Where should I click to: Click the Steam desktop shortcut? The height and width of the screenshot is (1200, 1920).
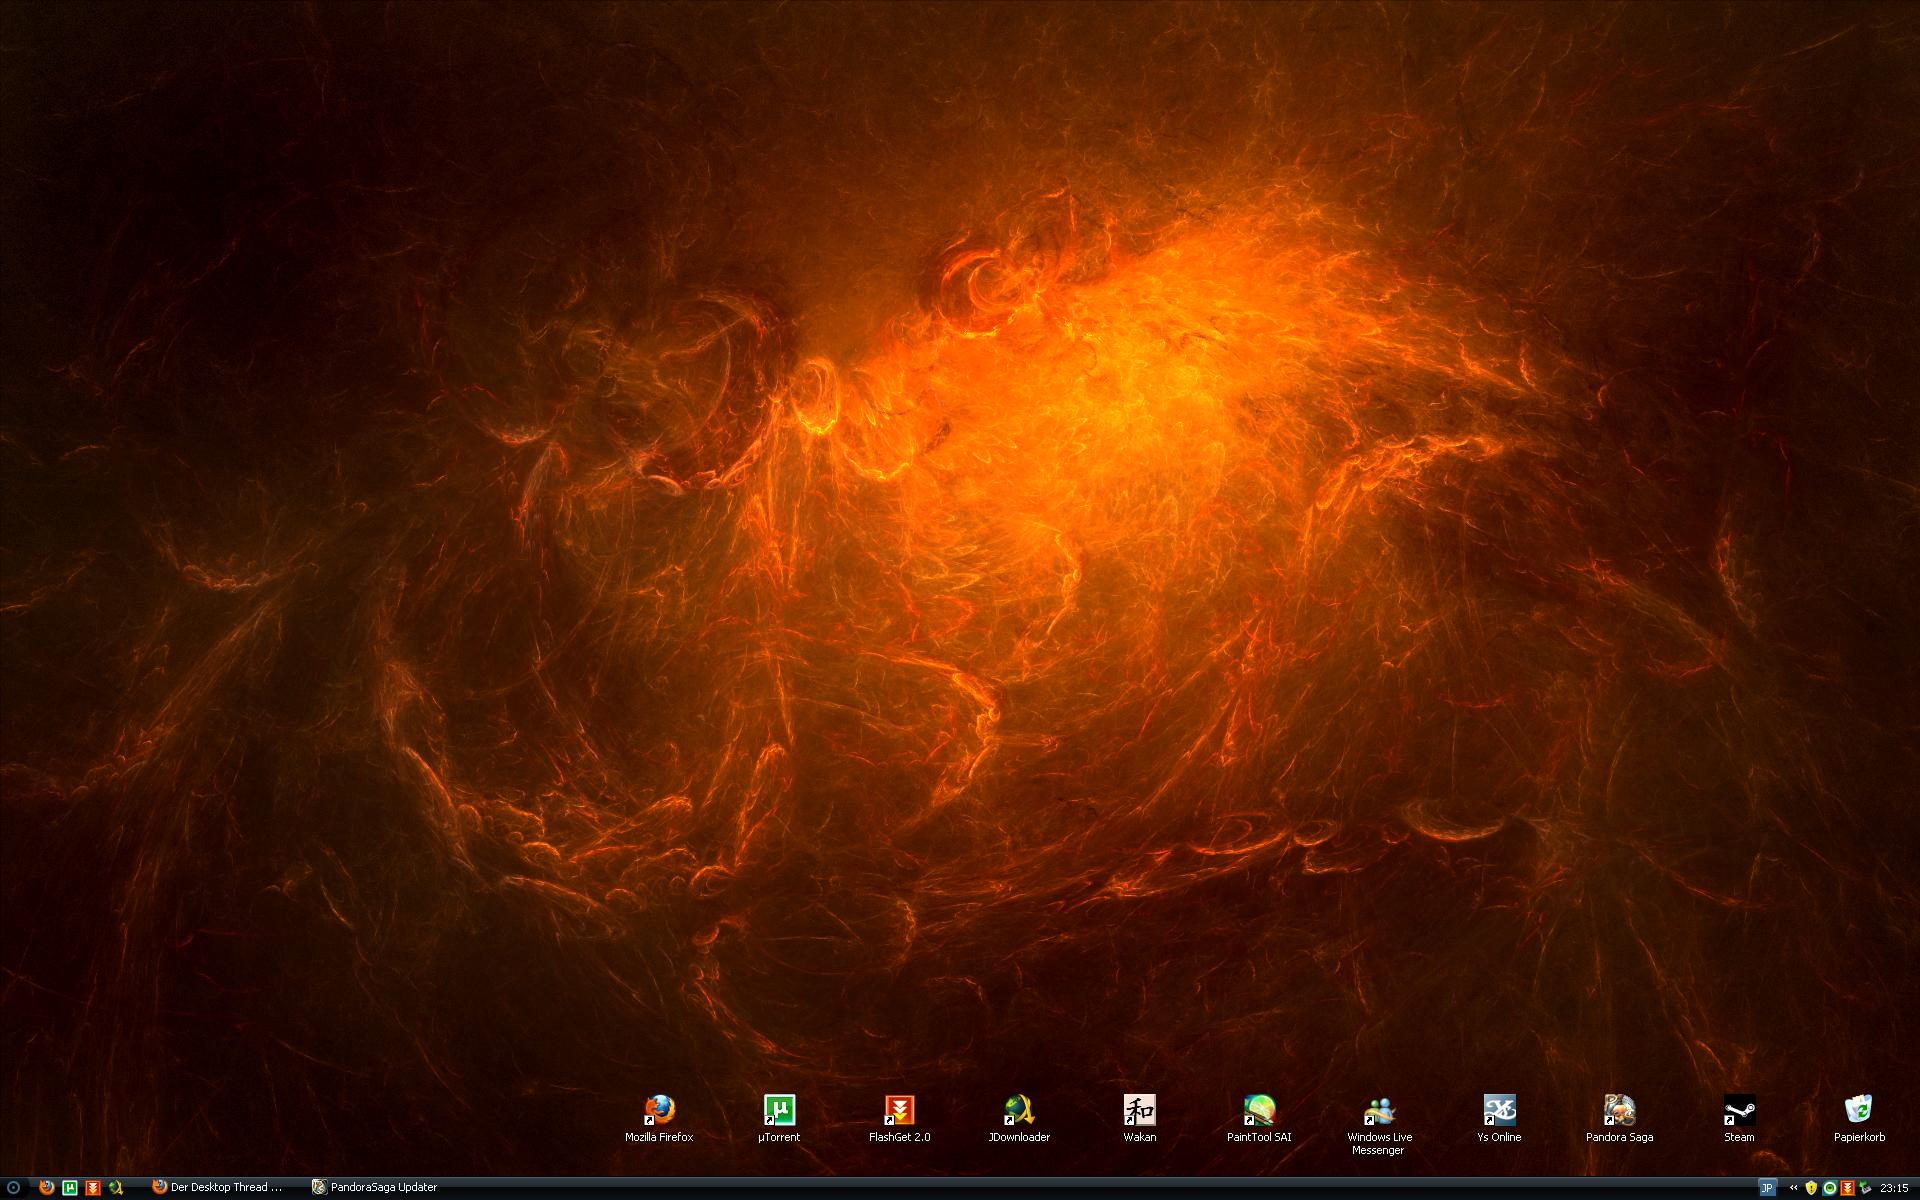pyautogui.click(x=1739, y=1111)
